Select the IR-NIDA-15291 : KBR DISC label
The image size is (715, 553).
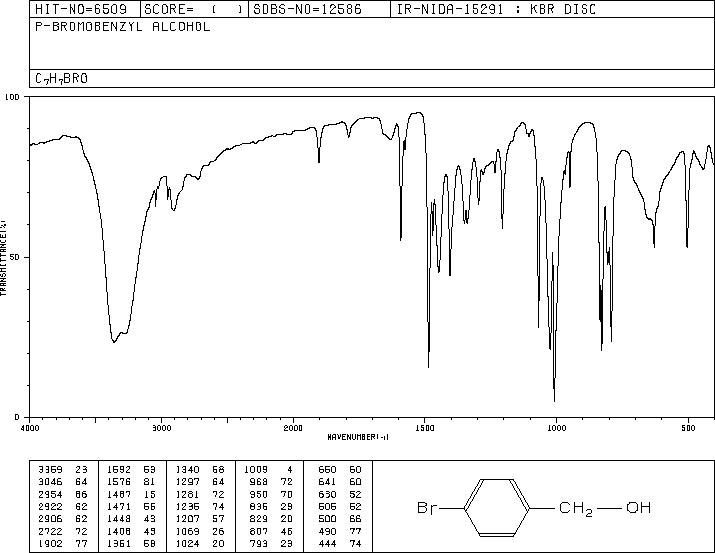pyautogui.click(x=496, y=9)
